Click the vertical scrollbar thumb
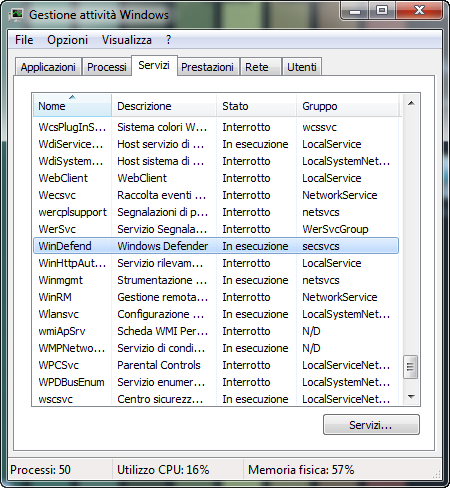Screen dimensions: 450x488 click(411, 367)
